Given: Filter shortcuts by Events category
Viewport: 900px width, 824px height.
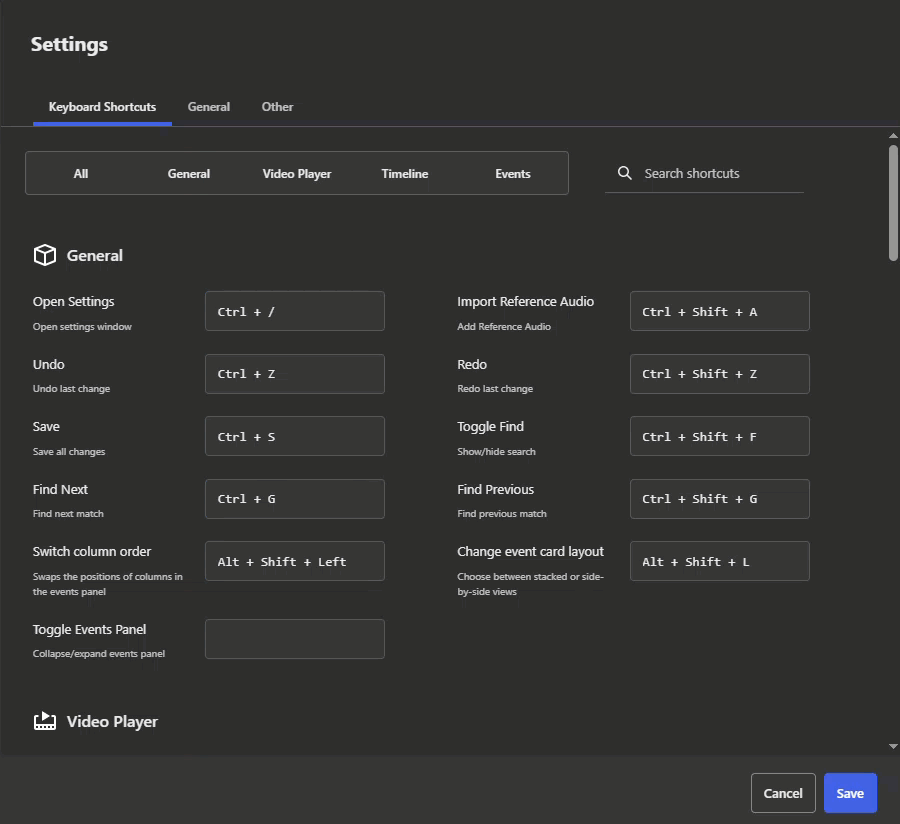Looking at the screenshot, I should pos(512,173).
